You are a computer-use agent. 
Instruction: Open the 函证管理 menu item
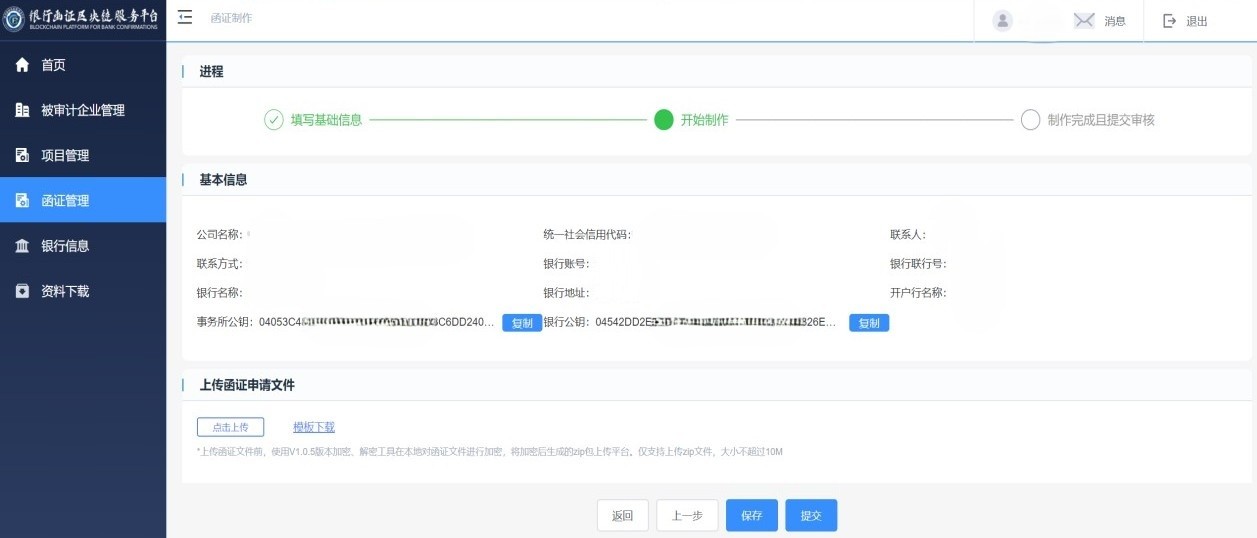coord(65,200)
